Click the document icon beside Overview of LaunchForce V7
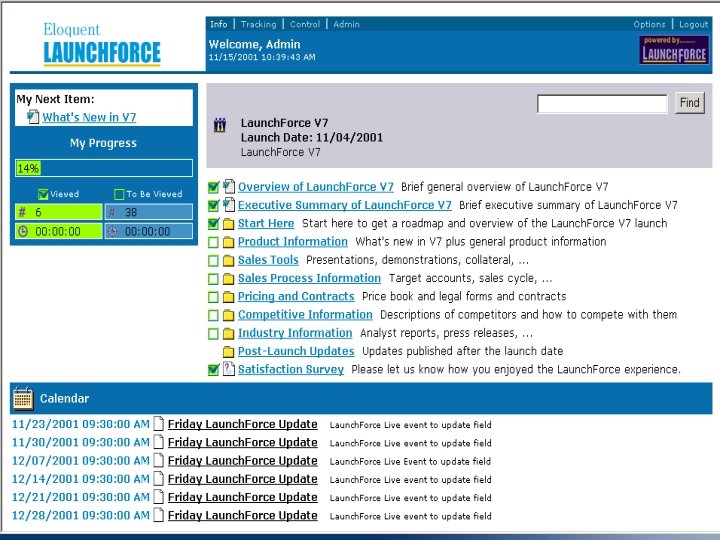The height and width of the screenshot is (540, 720). click(x=229, y=186)
